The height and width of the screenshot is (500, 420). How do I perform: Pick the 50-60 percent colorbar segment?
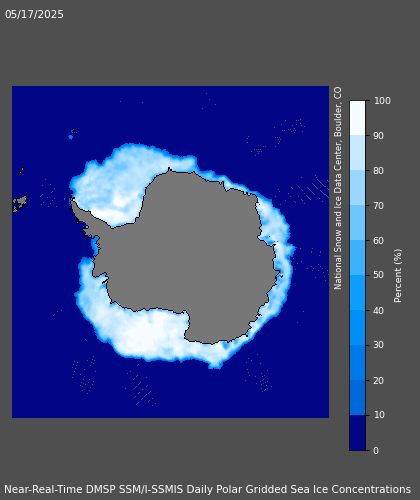[357, 258]
